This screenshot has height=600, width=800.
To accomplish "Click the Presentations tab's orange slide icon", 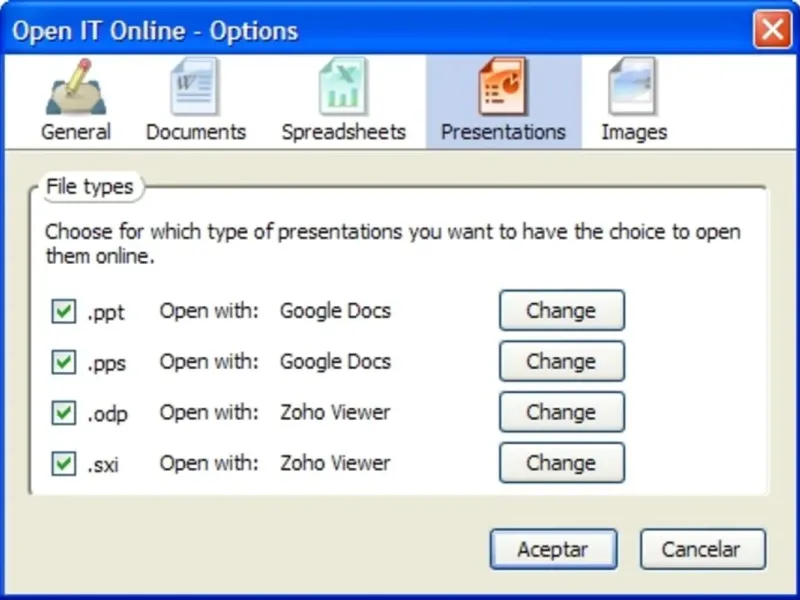I will 503,87.
